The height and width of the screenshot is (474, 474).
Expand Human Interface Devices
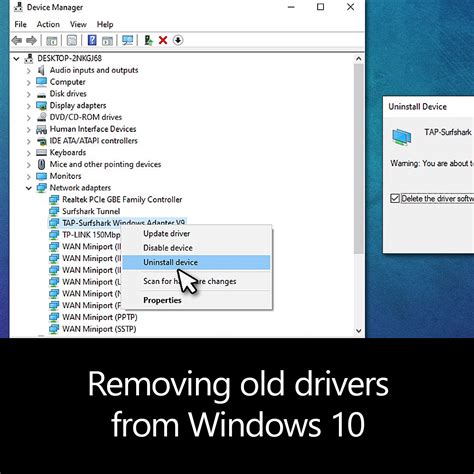click(29, 130)
